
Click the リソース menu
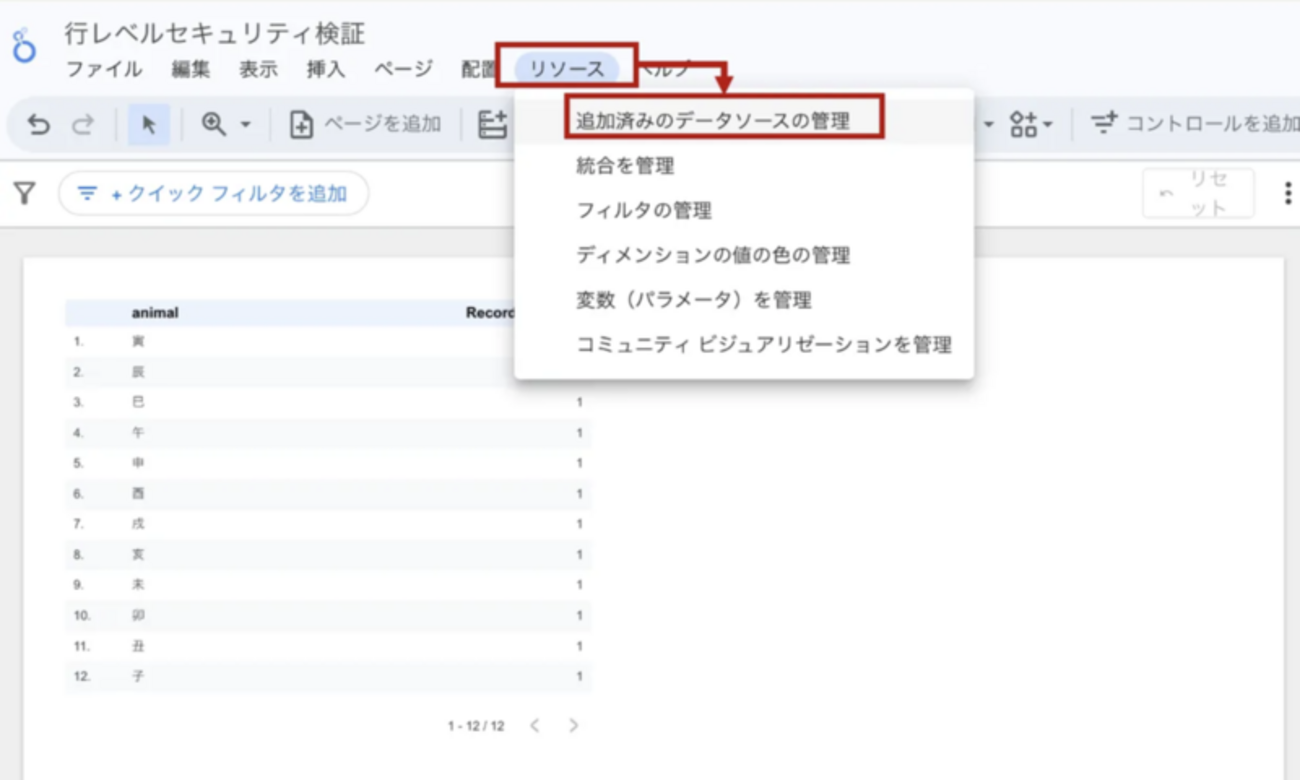pos(567,69)
